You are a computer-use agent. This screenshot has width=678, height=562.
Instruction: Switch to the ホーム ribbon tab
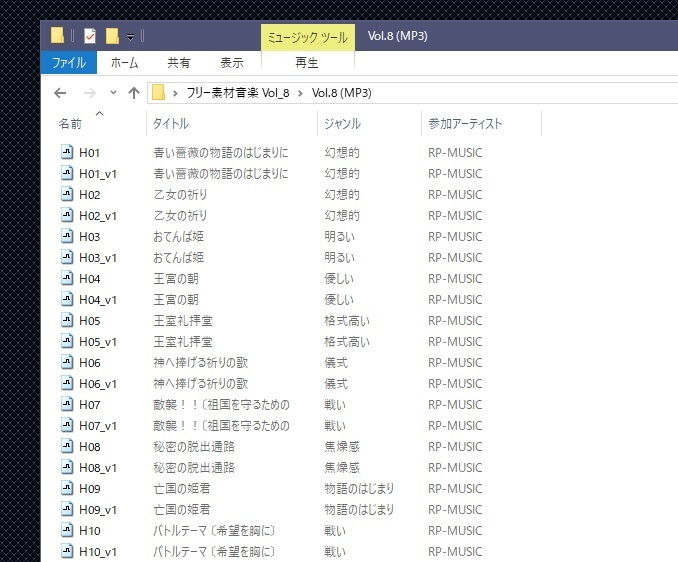click(x=125, y=63)
